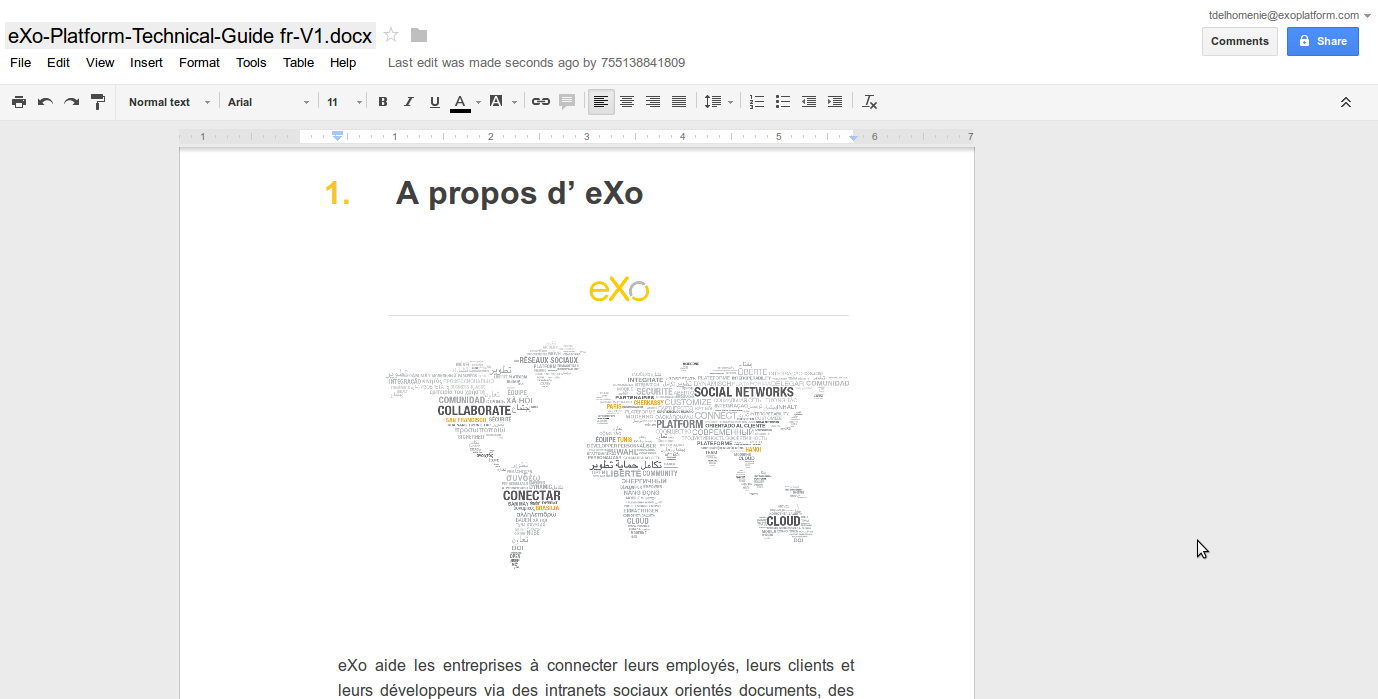Star the document next to its title
This screenshot has width=1378, height=699.
point(391,35)
